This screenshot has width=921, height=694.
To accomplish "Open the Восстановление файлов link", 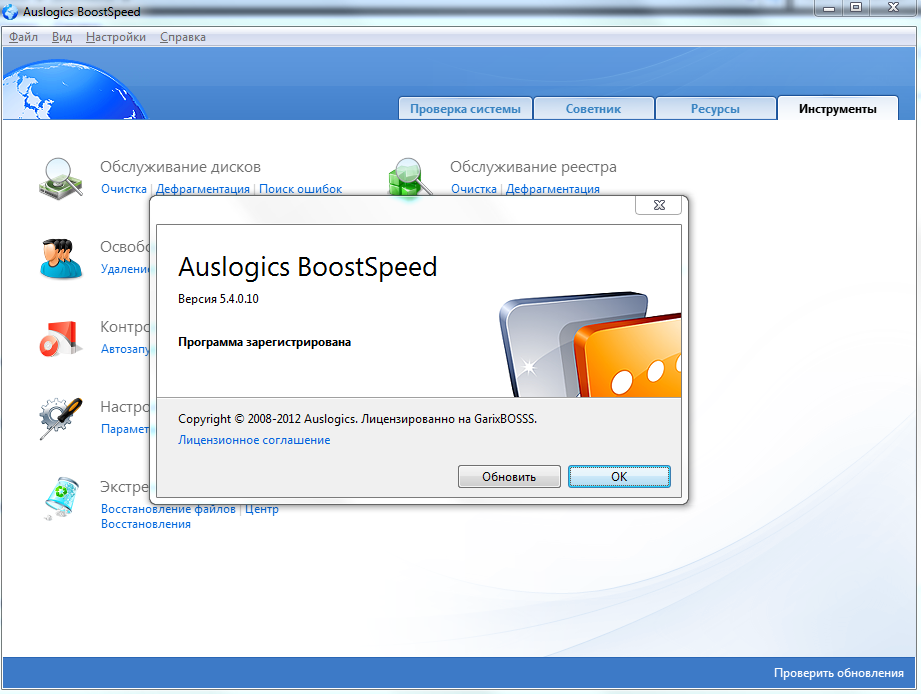I will (169, 509).
